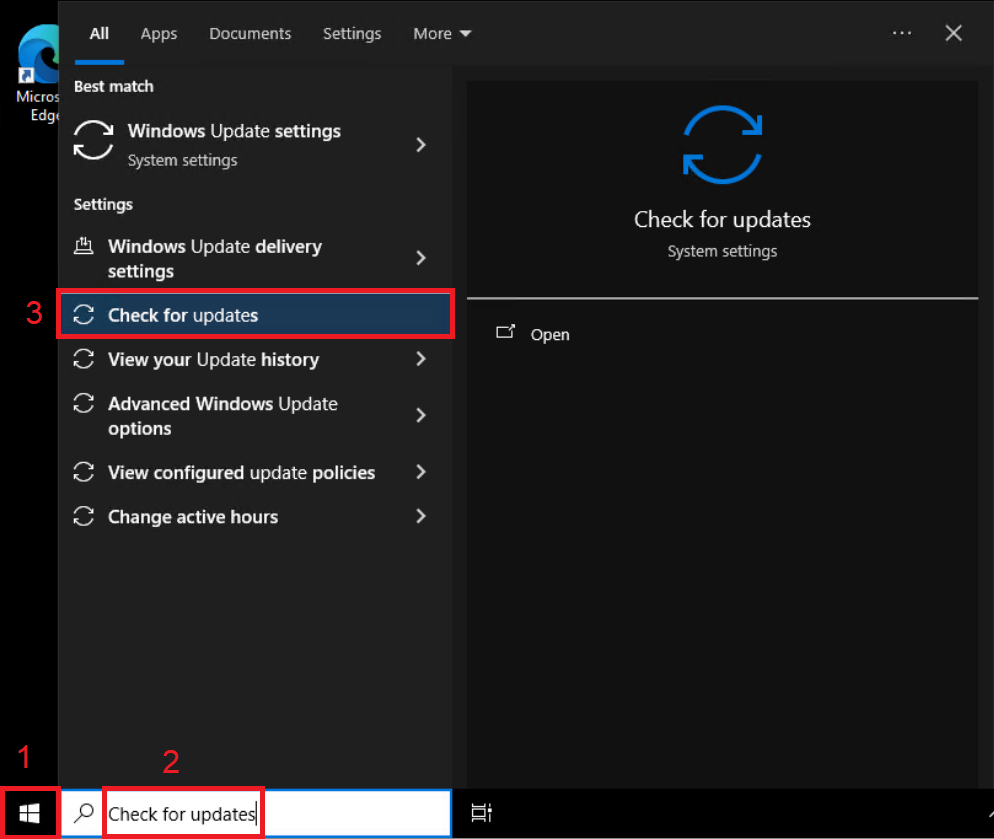Switch to the Apps tab
994x839 pixels.
158,33
